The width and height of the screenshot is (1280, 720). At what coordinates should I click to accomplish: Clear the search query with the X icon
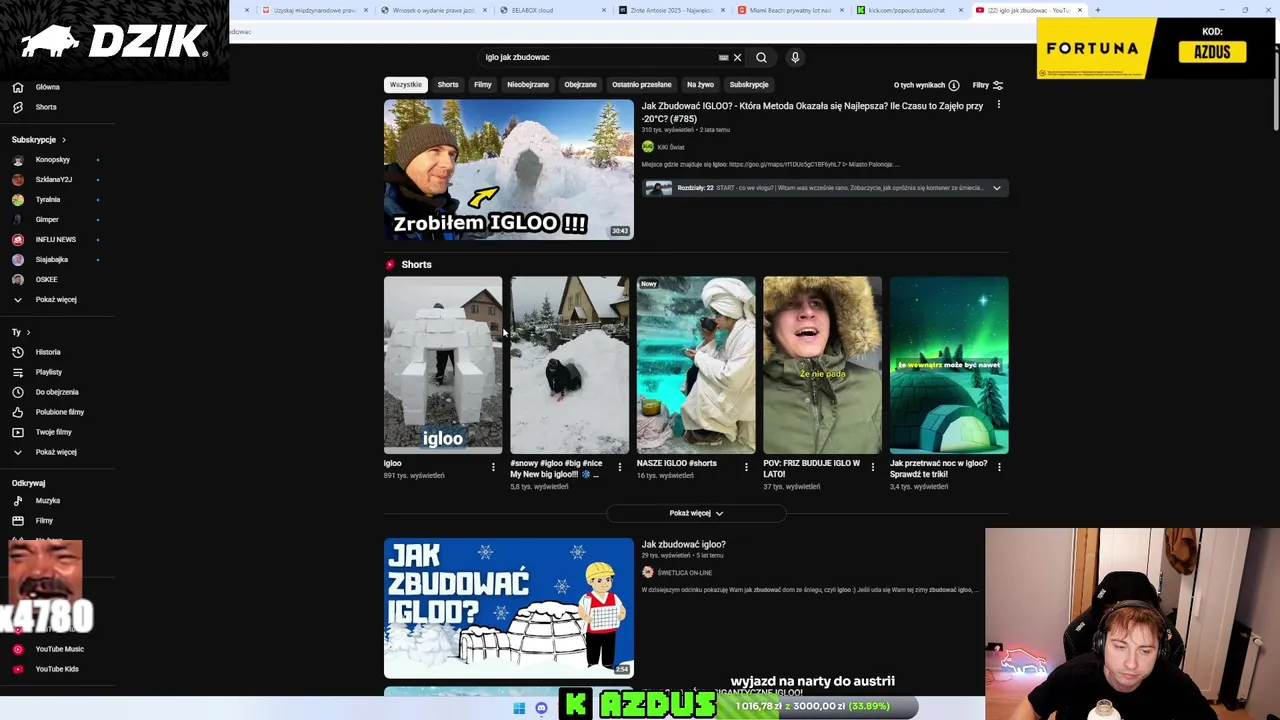point(737,57)
